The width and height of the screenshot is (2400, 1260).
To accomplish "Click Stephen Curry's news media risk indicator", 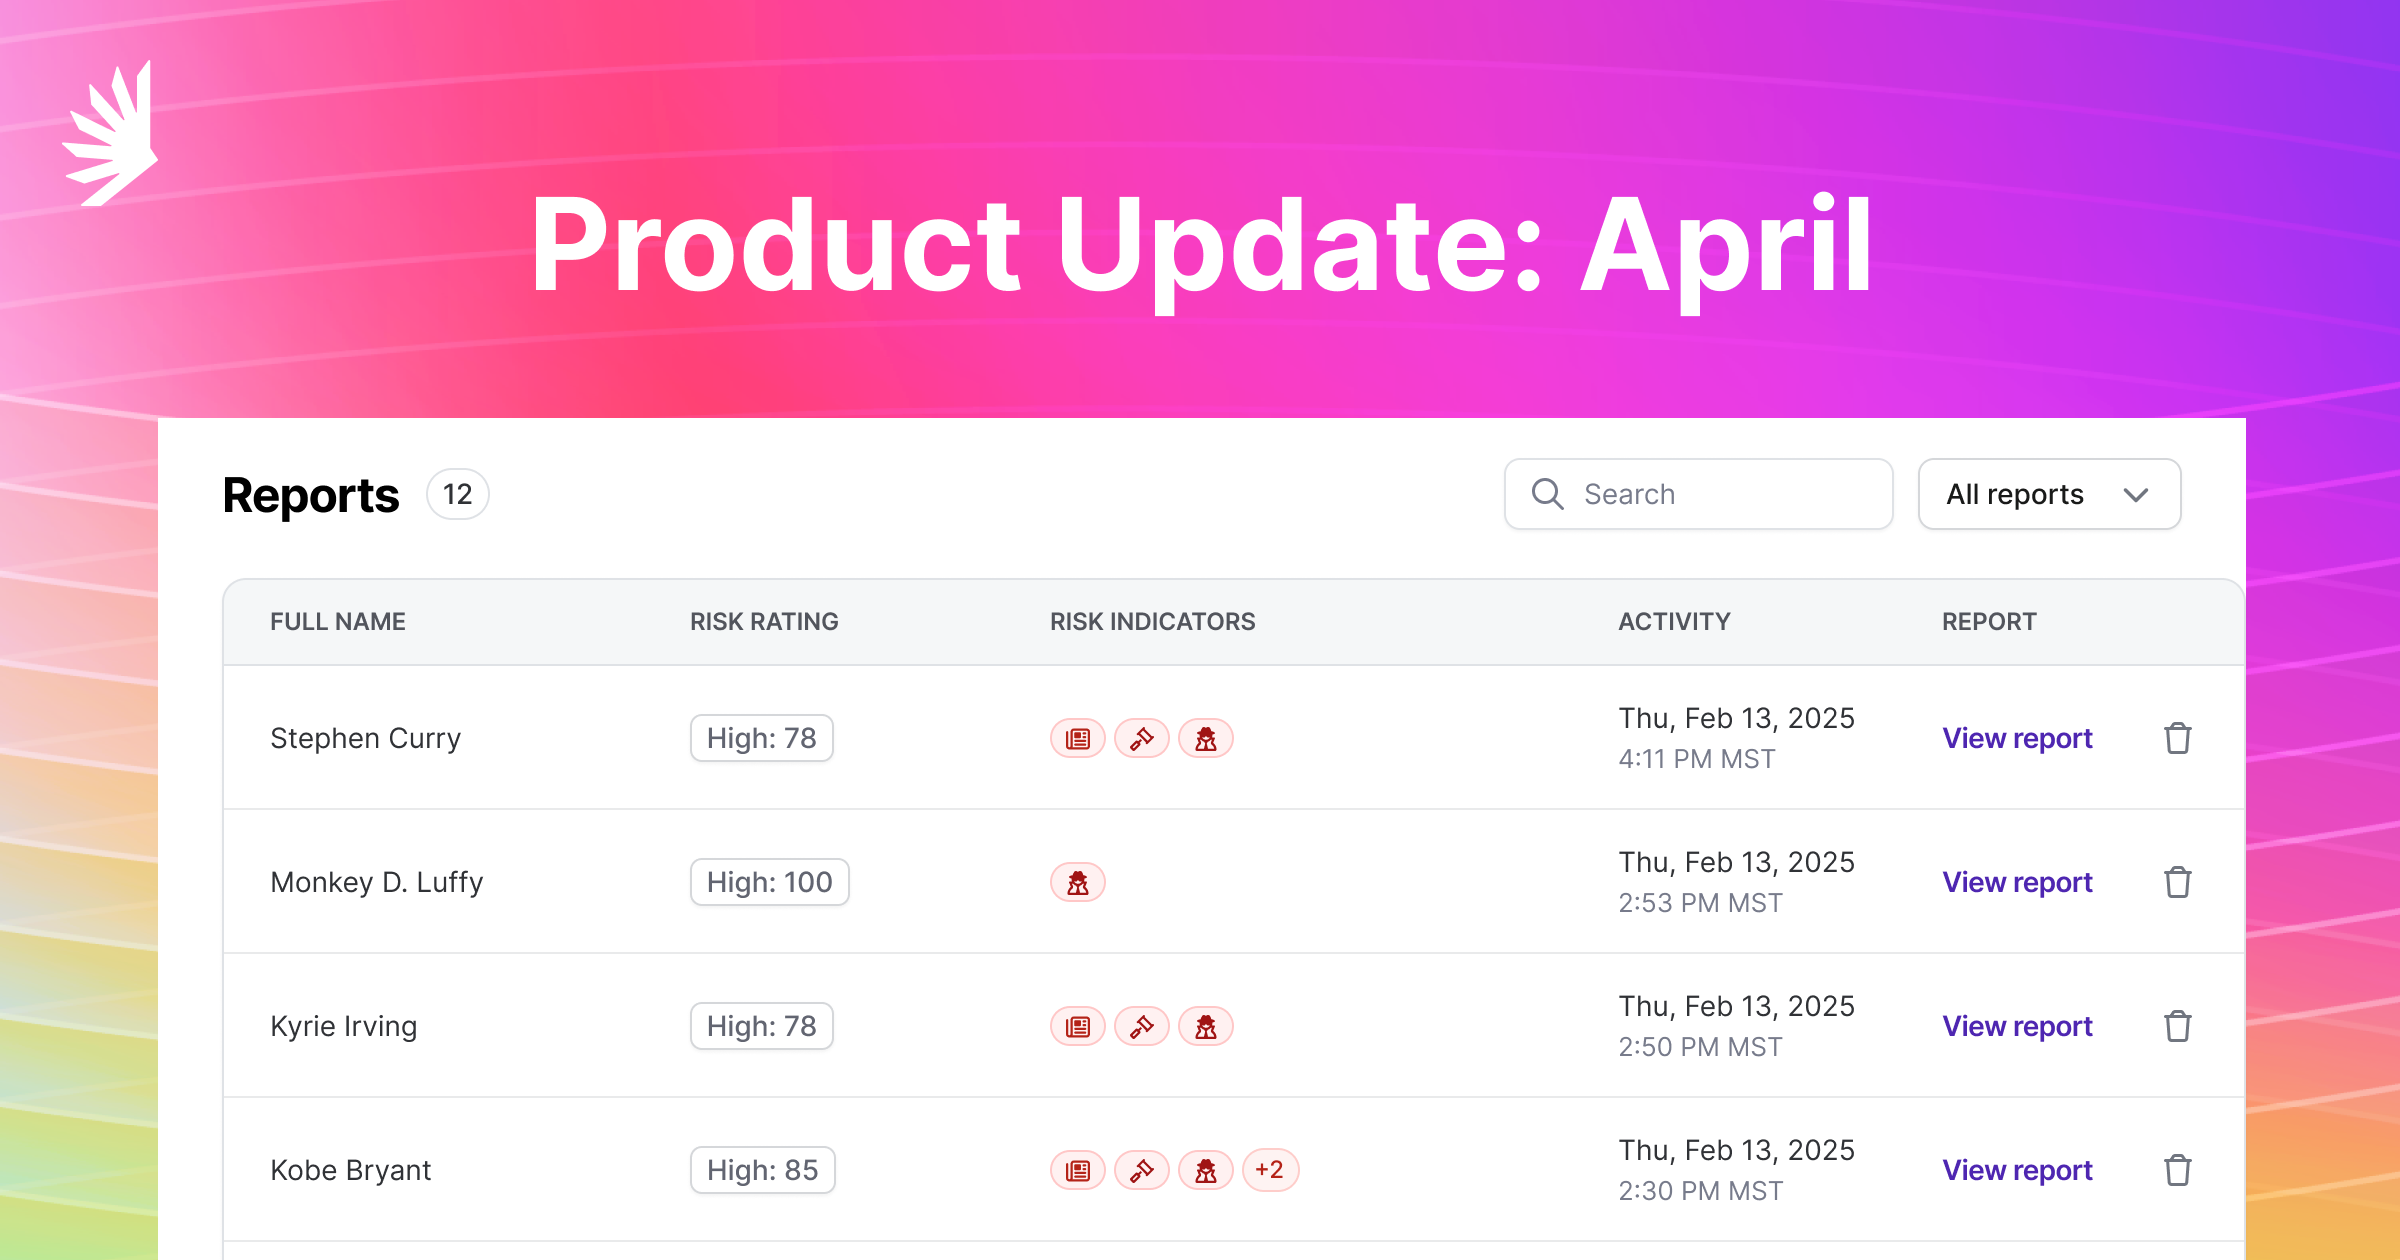I will click(x=1078, y=739).
